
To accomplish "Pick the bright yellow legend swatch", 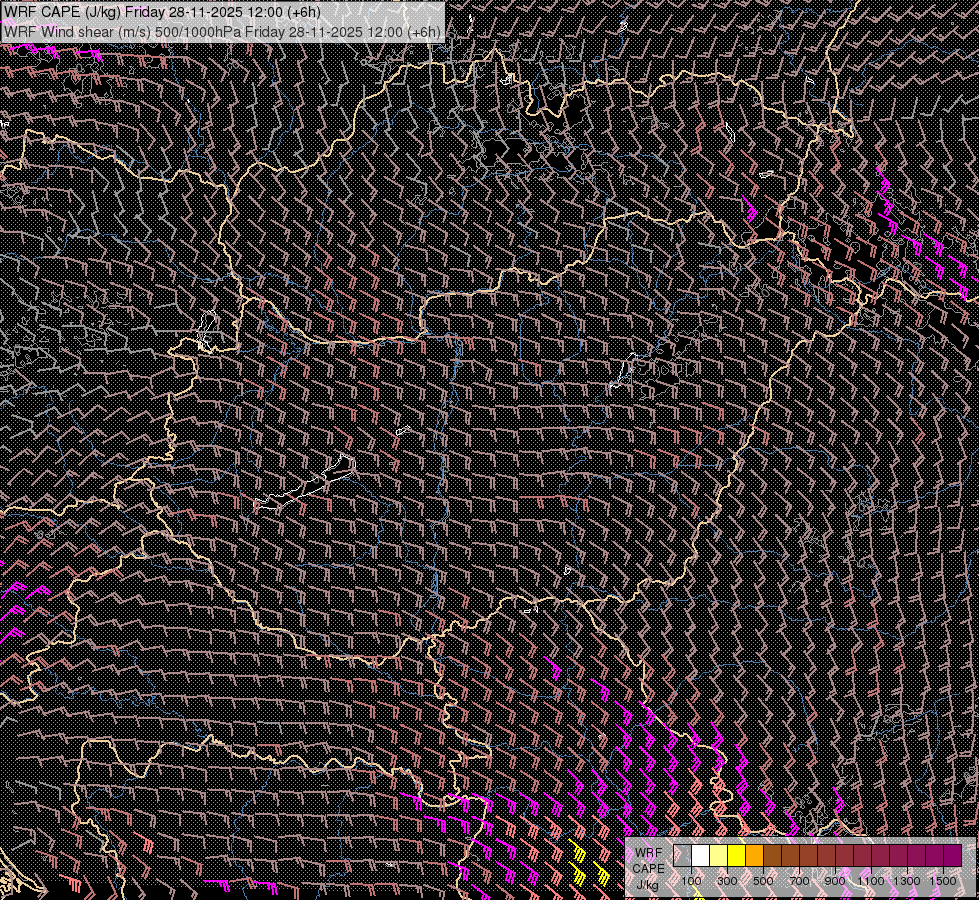I will click(x=737, y=855).
